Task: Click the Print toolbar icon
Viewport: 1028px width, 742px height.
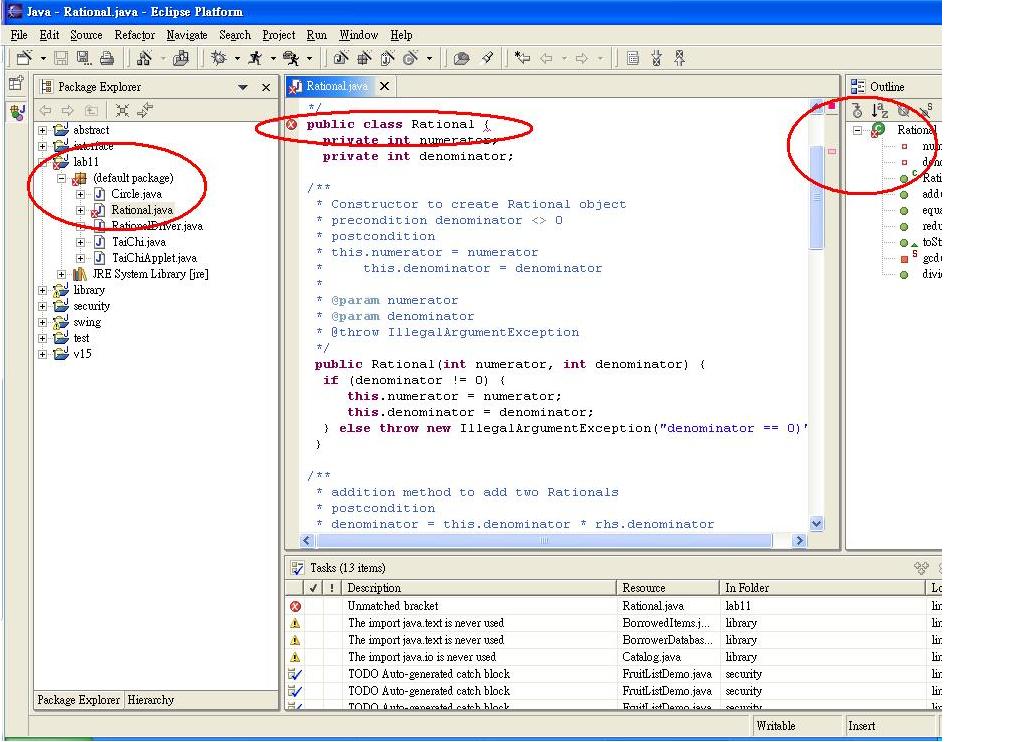Action: (107, 58)
